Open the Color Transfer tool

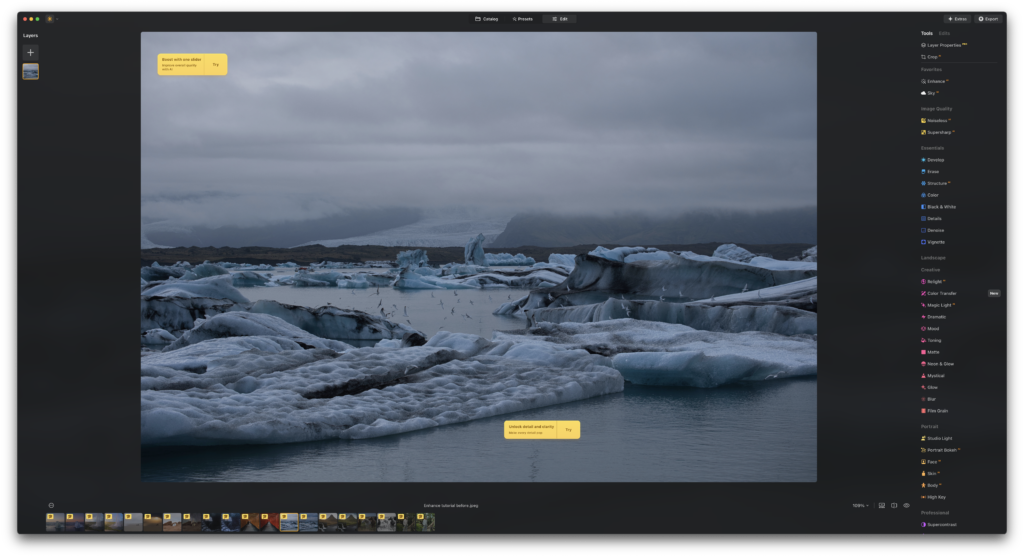coord(939,293)
